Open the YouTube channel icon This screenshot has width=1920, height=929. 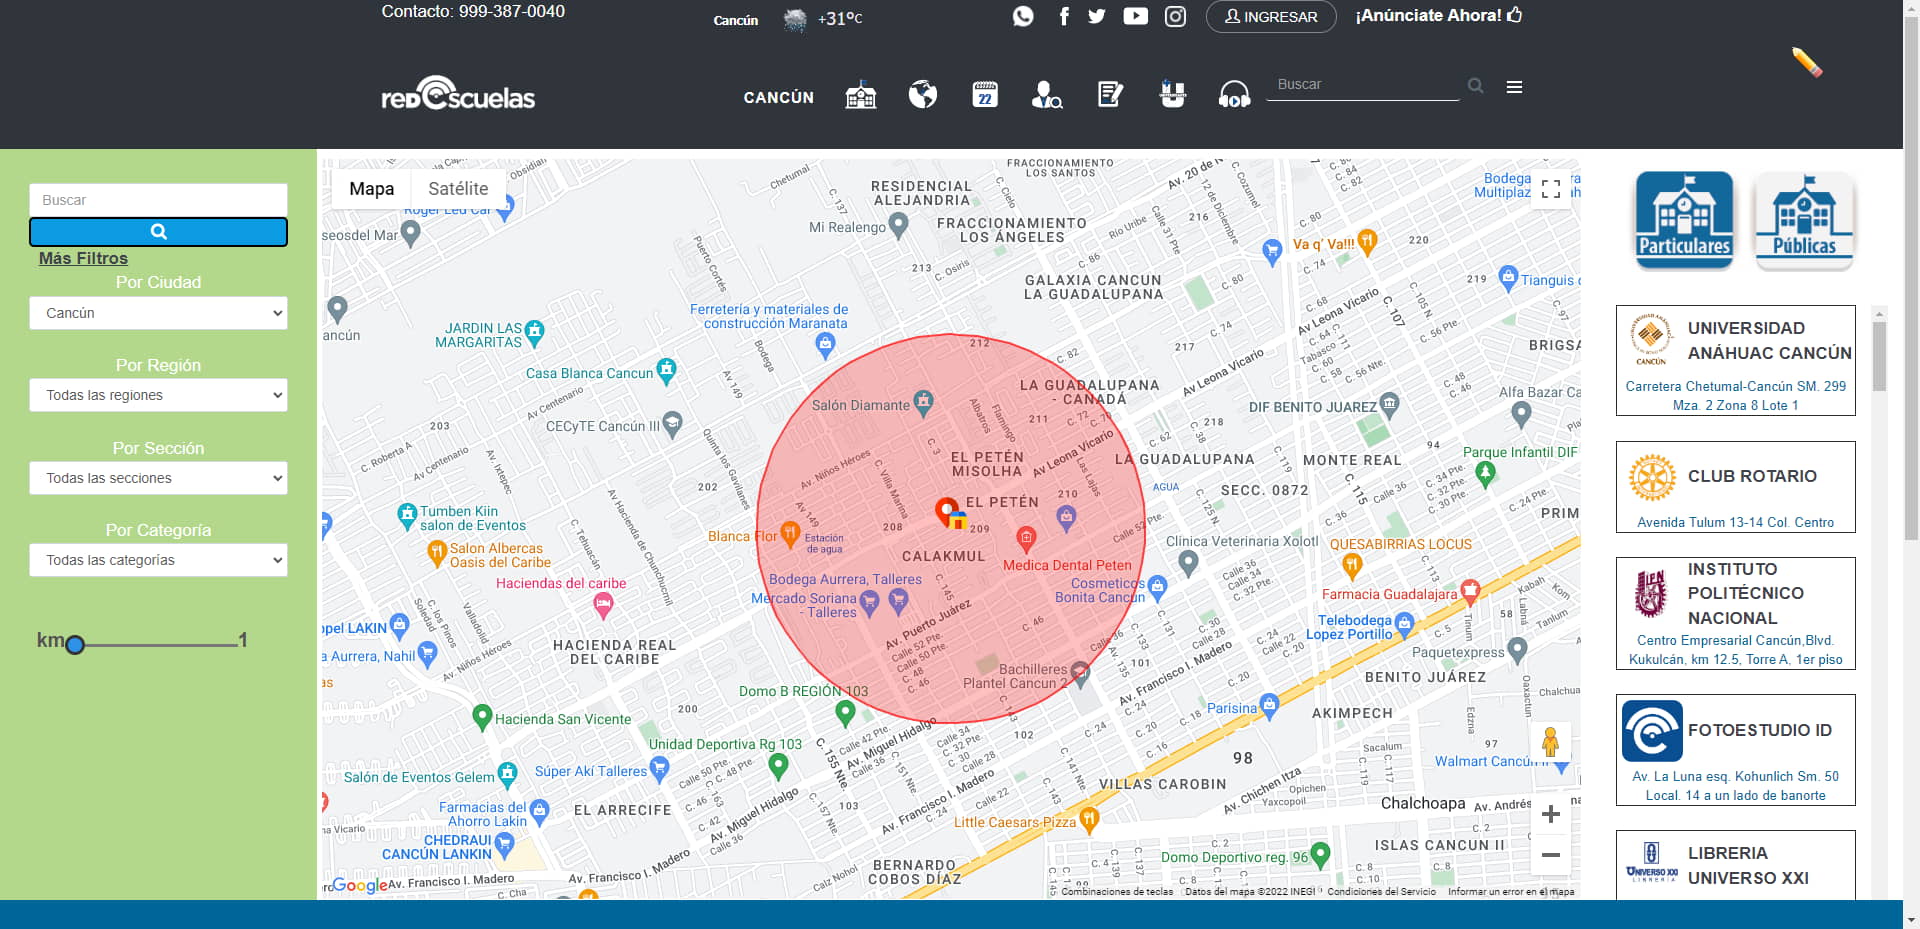coord(1135,16)
